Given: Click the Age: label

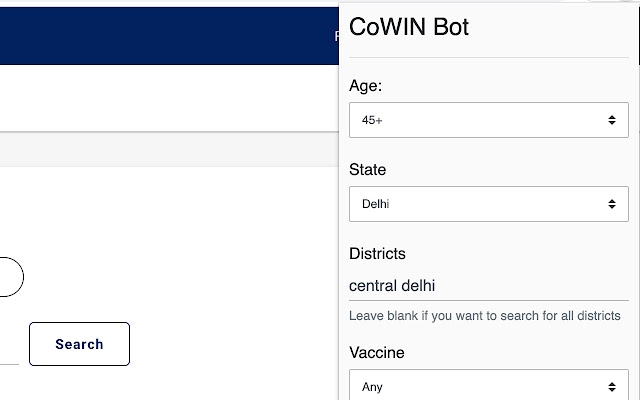Looking at the screenshot, I should (365, 86).
